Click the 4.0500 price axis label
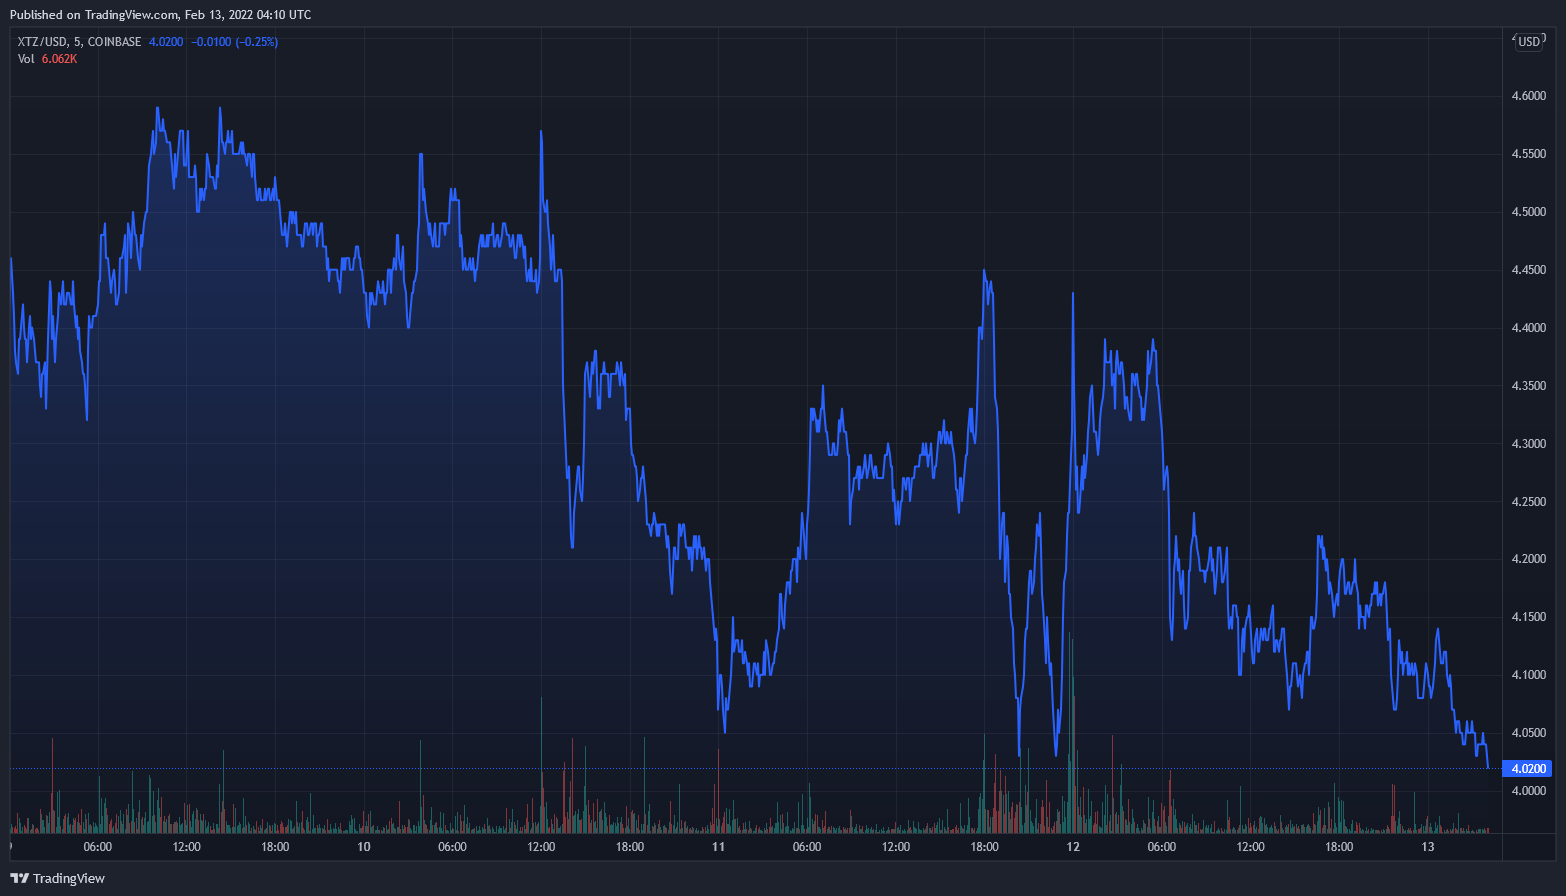 pos(1529,733)
